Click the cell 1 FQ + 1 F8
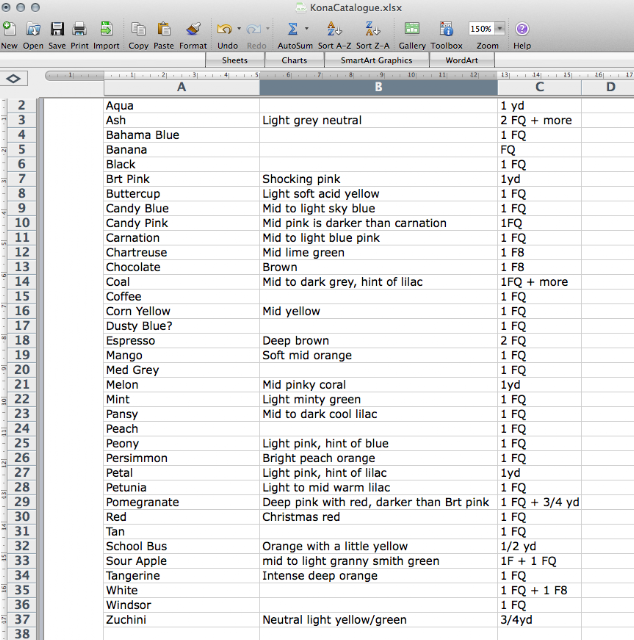 pos(540,591)
